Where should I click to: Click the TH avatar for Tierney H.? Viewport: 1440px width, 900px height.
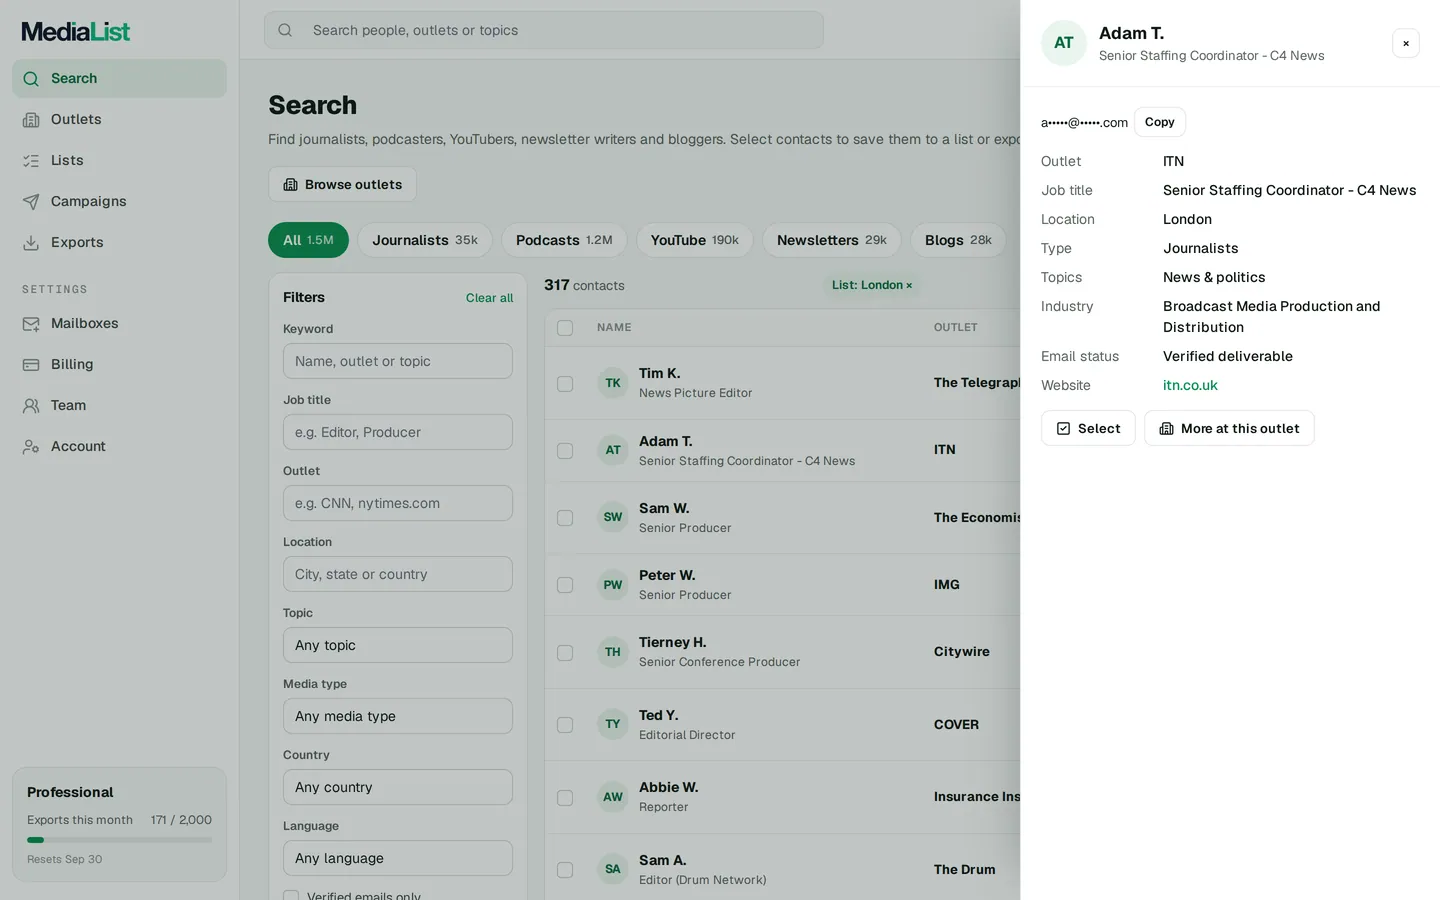click(x=613, y=652)
